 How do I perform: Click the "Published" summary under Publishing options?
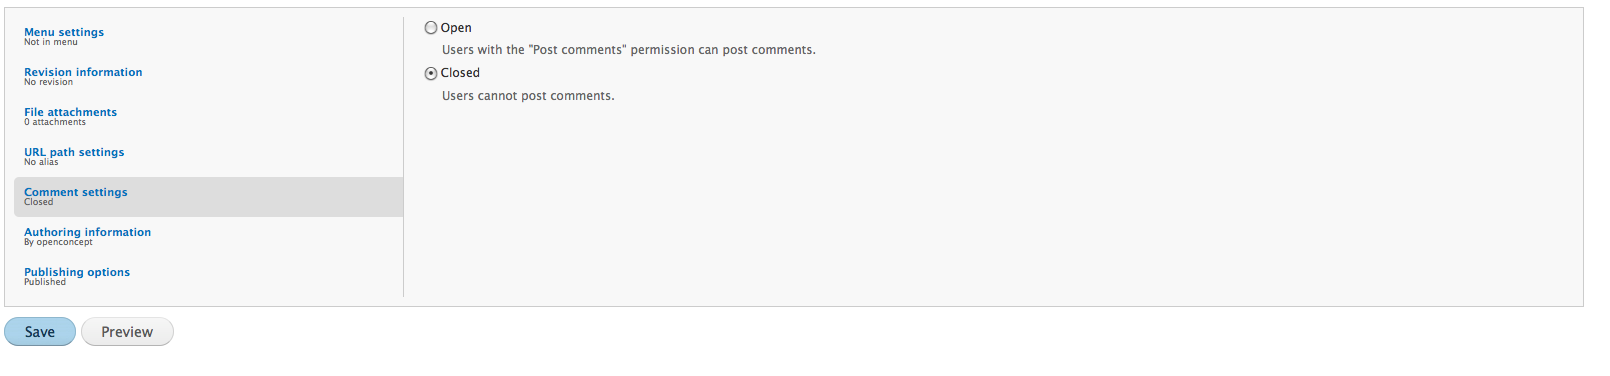click(45, 282)
